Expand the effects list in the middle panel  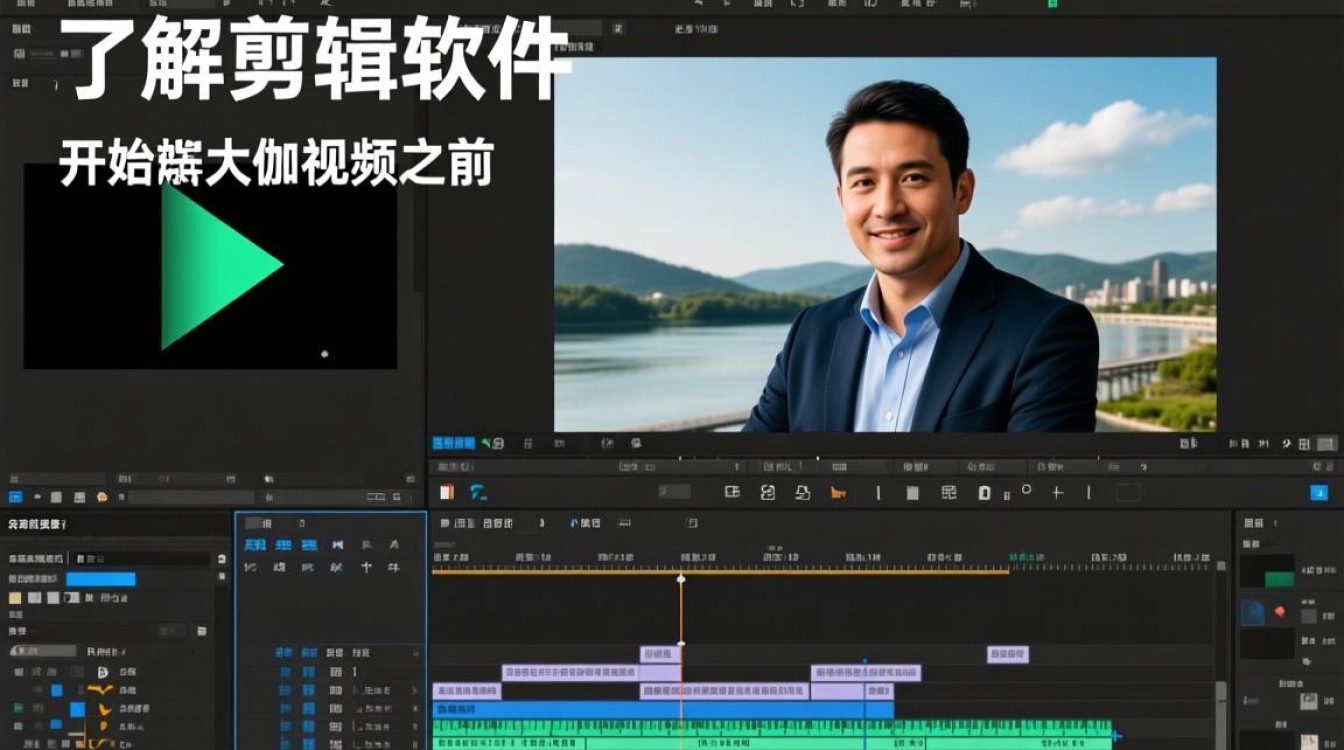click(414, 691)
